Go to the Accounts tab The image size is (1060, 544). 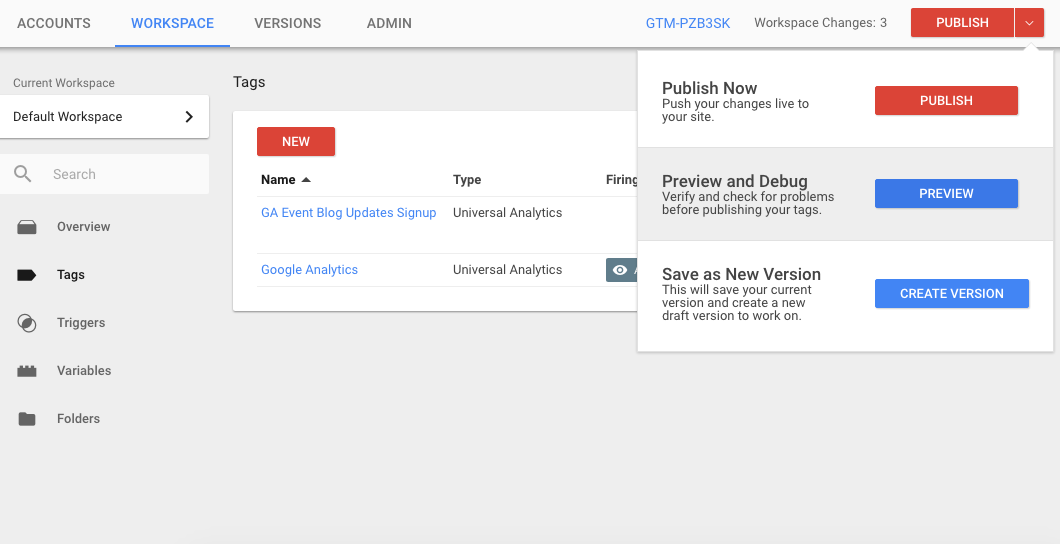tap(54, 23)
